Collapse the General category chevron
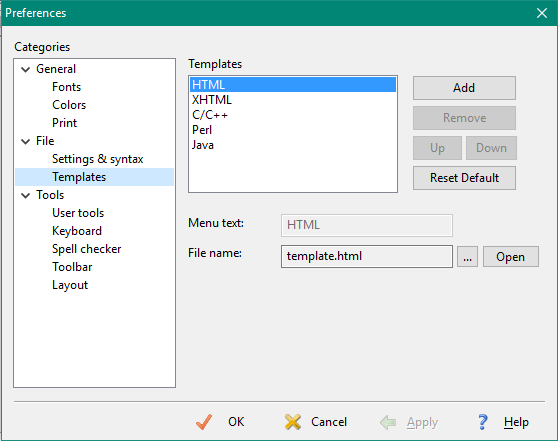Viewport: 558px width, 441px height. pos(26,69)
